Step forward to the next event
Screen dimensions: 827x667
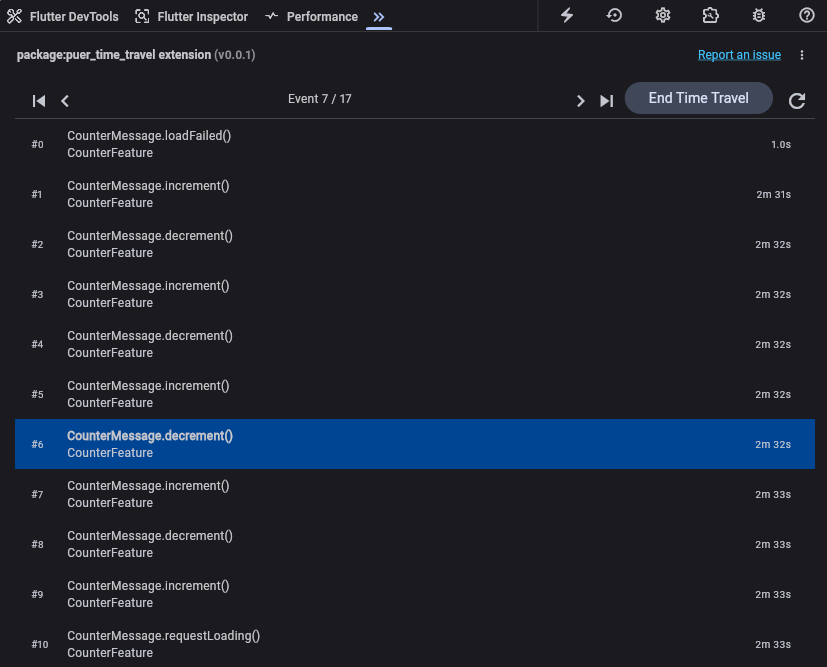(x=580, y=100)
